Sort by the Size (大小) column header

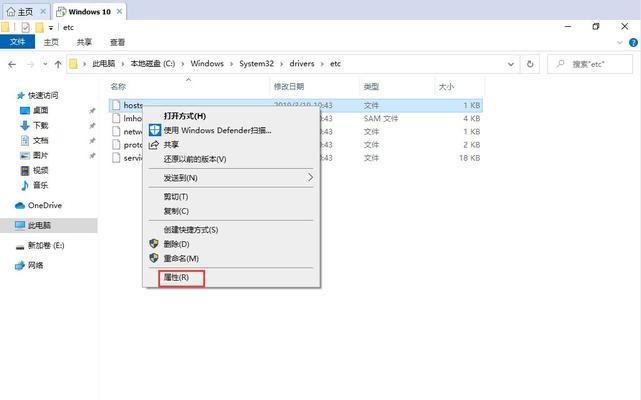pyautogui.click(x=446, y=86)
